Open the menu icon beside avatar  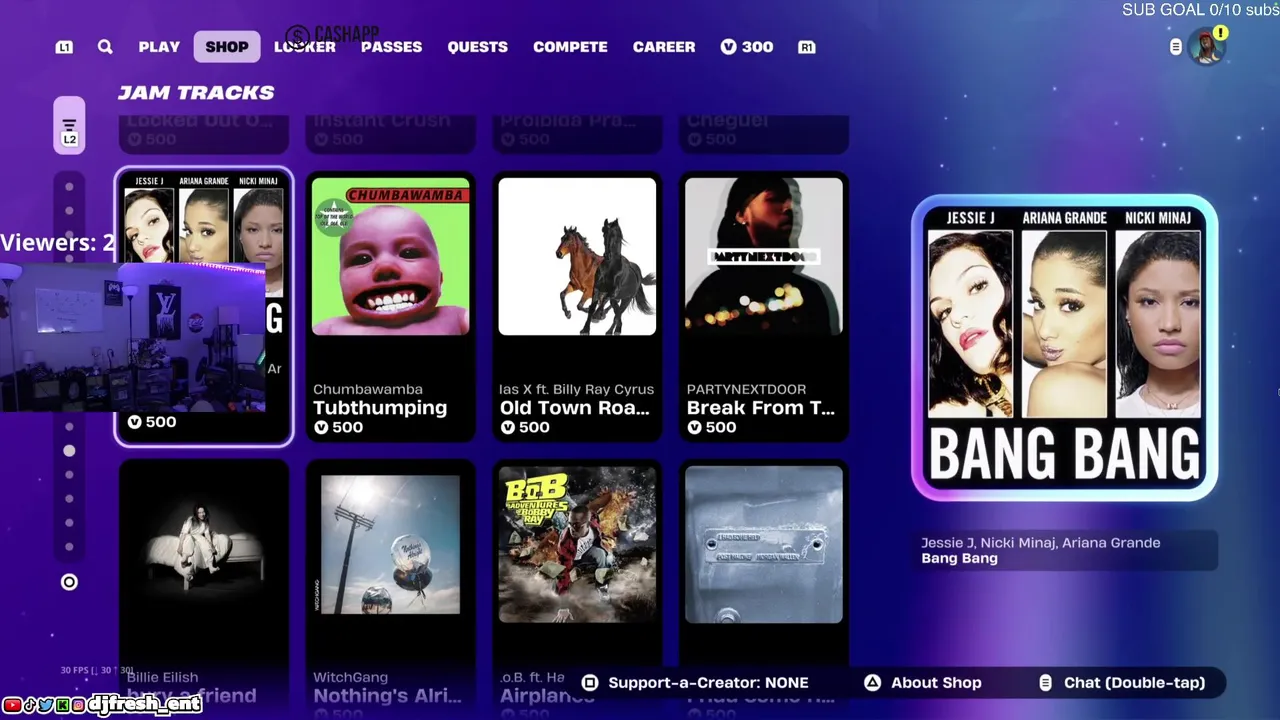[x=1176, y=47]
